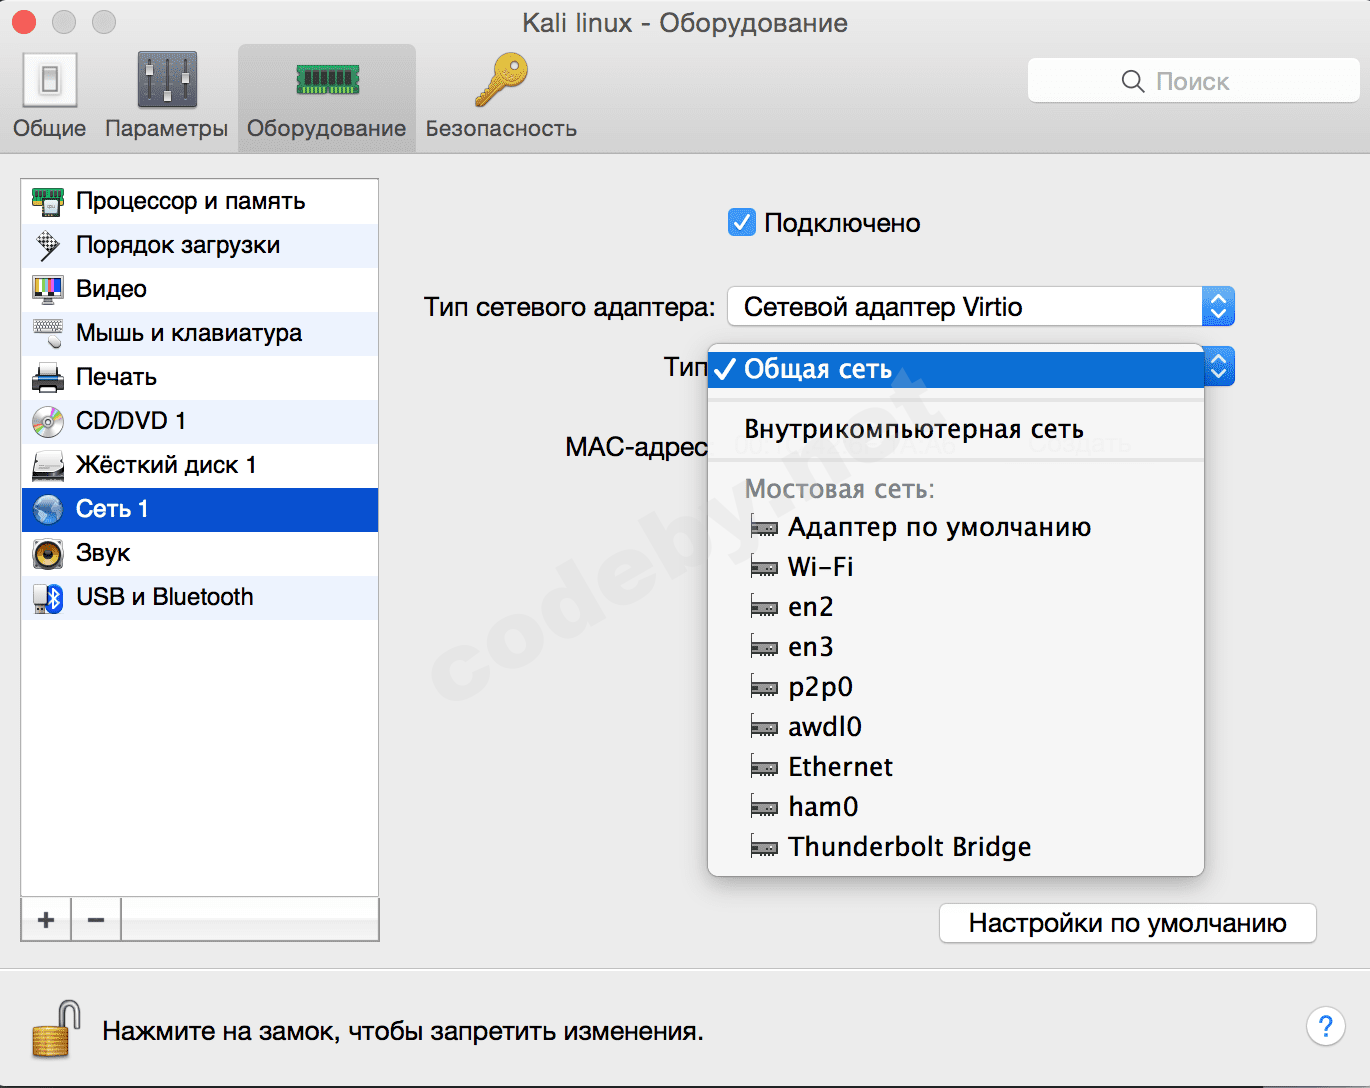Choose Внутрикомпьютерная сеть from the list
Screen dimensions: 1370x1088
click(913, 429)
